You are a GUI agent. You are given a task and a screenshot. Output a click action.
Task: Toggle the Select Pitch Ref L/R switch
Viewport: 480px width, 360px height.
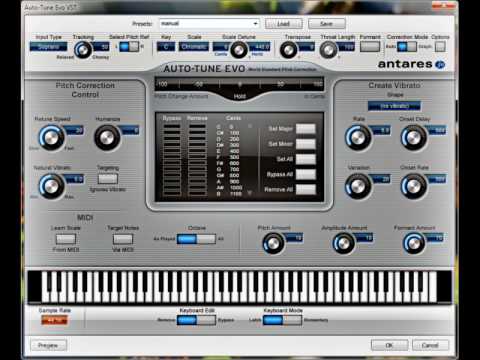point(129,47)
